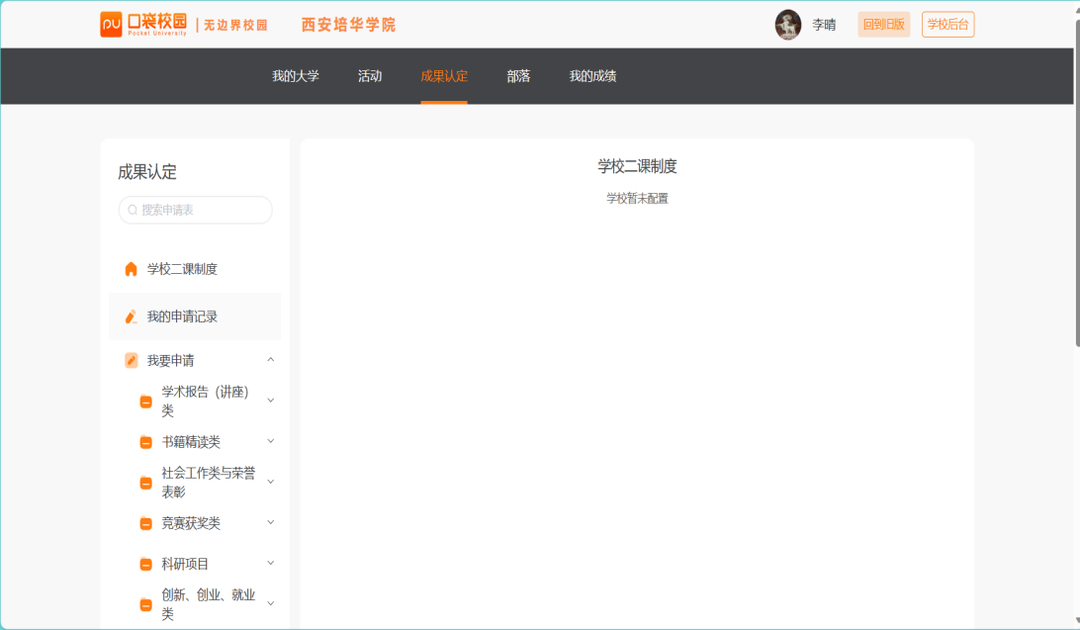Expand the 学术报告 (讲座) 类 chevron
This screenshot has width=1080, height=630.
coord(270,401)
